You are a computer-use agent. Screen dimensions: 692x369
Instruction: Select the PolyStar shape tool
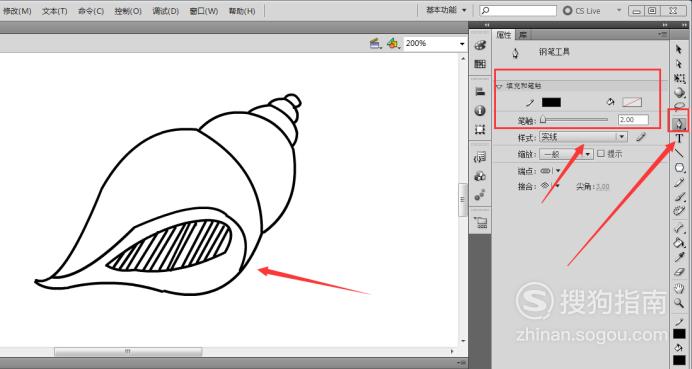point(679,168)
